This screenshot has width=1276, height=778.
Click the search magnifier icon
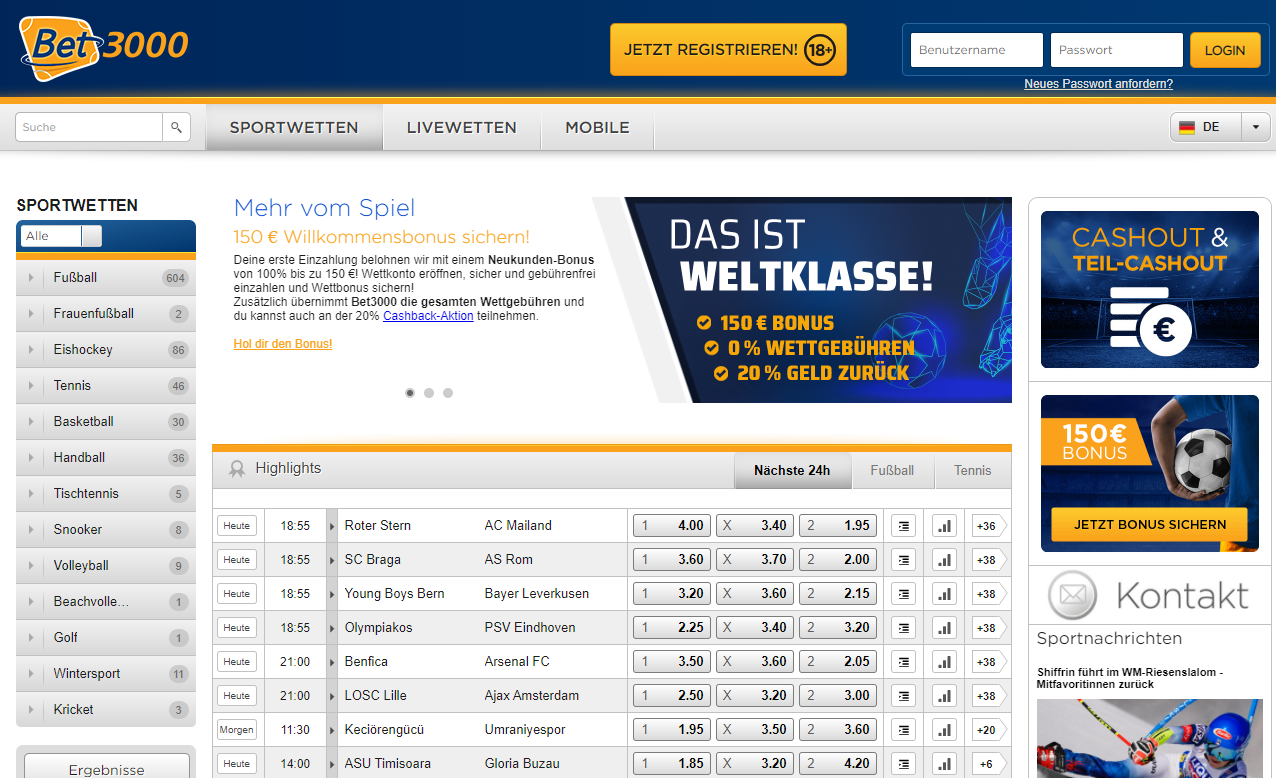point(177,127)
